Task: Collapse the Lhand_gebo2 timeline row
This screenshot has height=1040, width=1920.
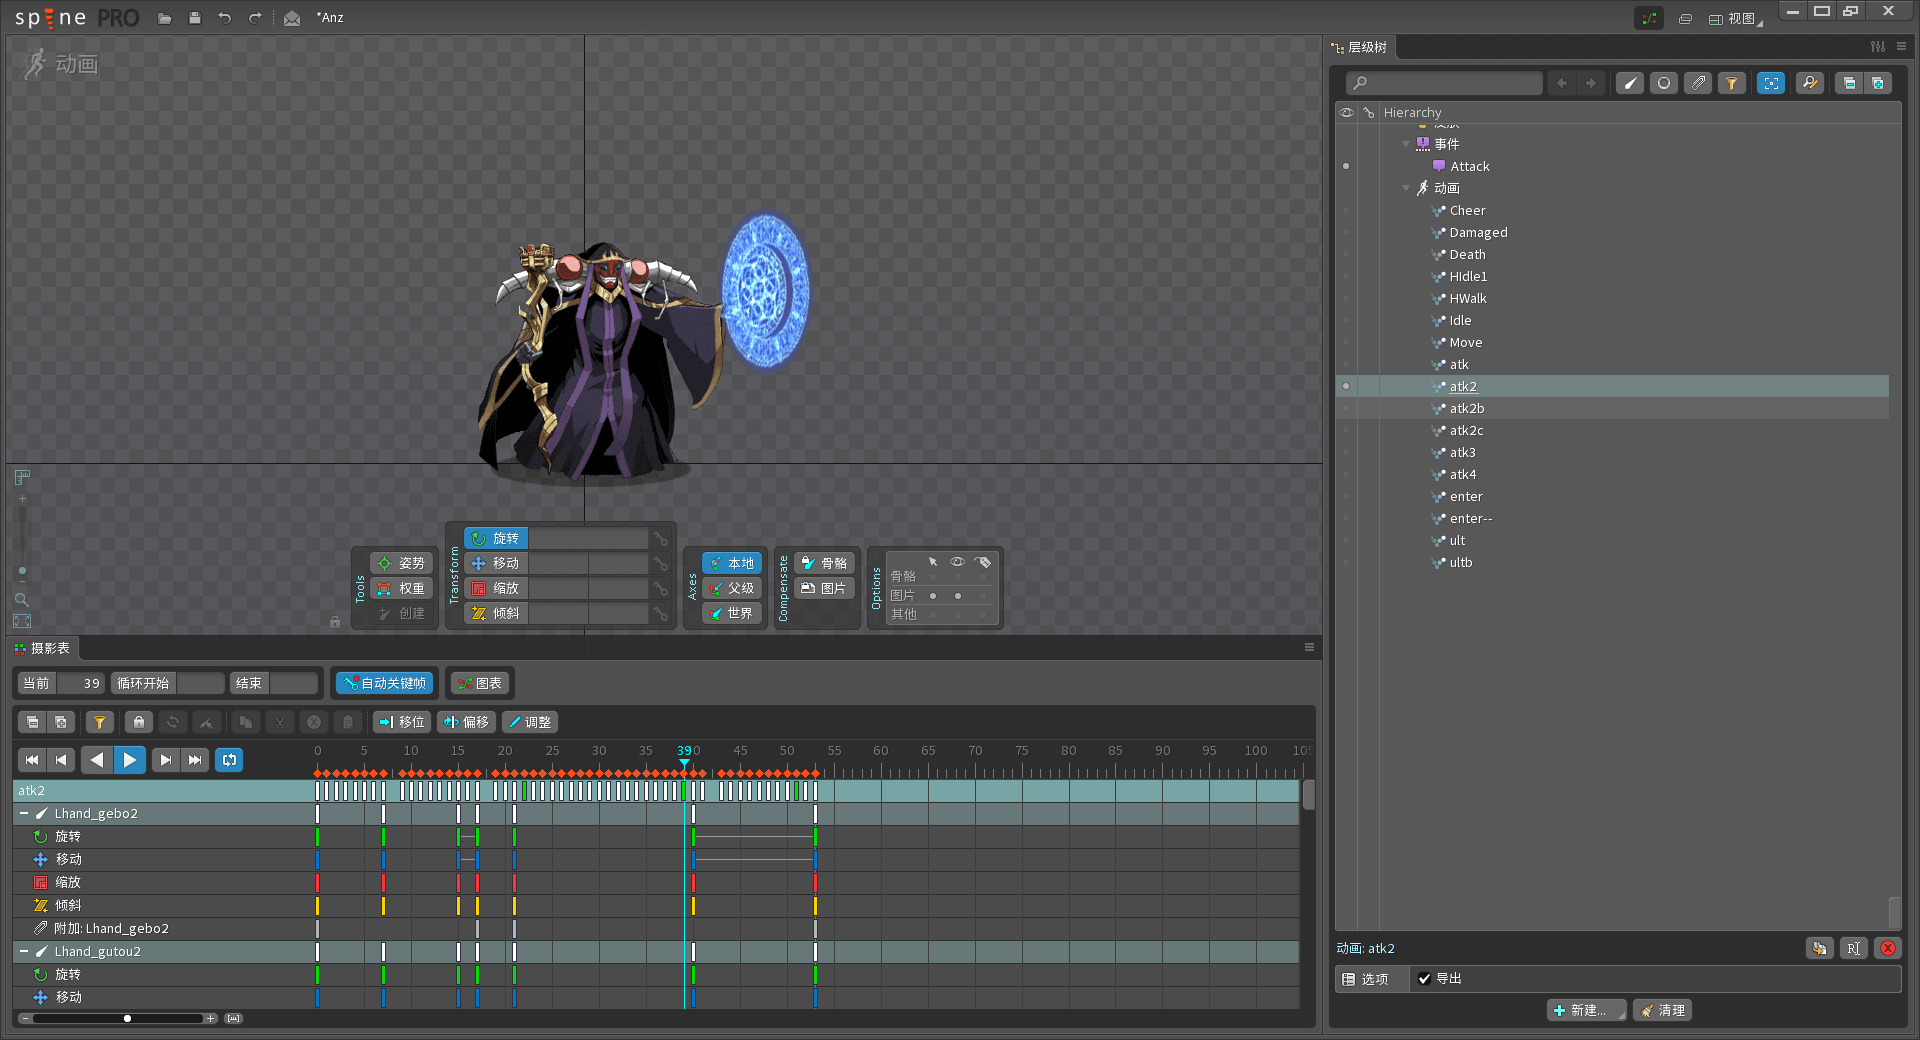Action: point(24,814)
